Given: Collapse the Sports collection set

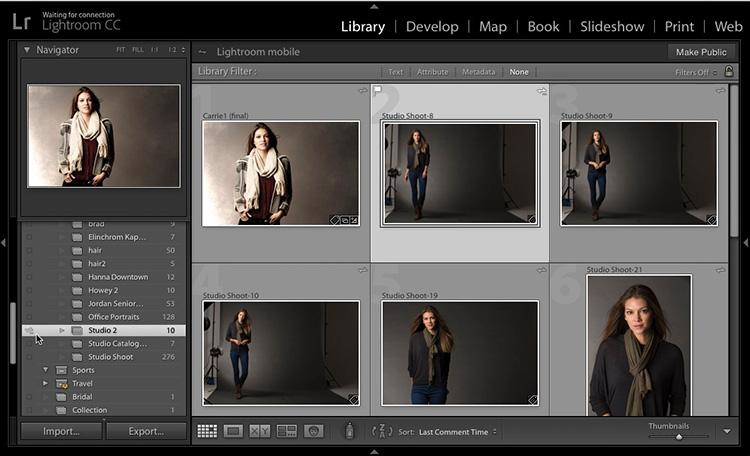Looking at the screenshot, I should pos(45,370).
